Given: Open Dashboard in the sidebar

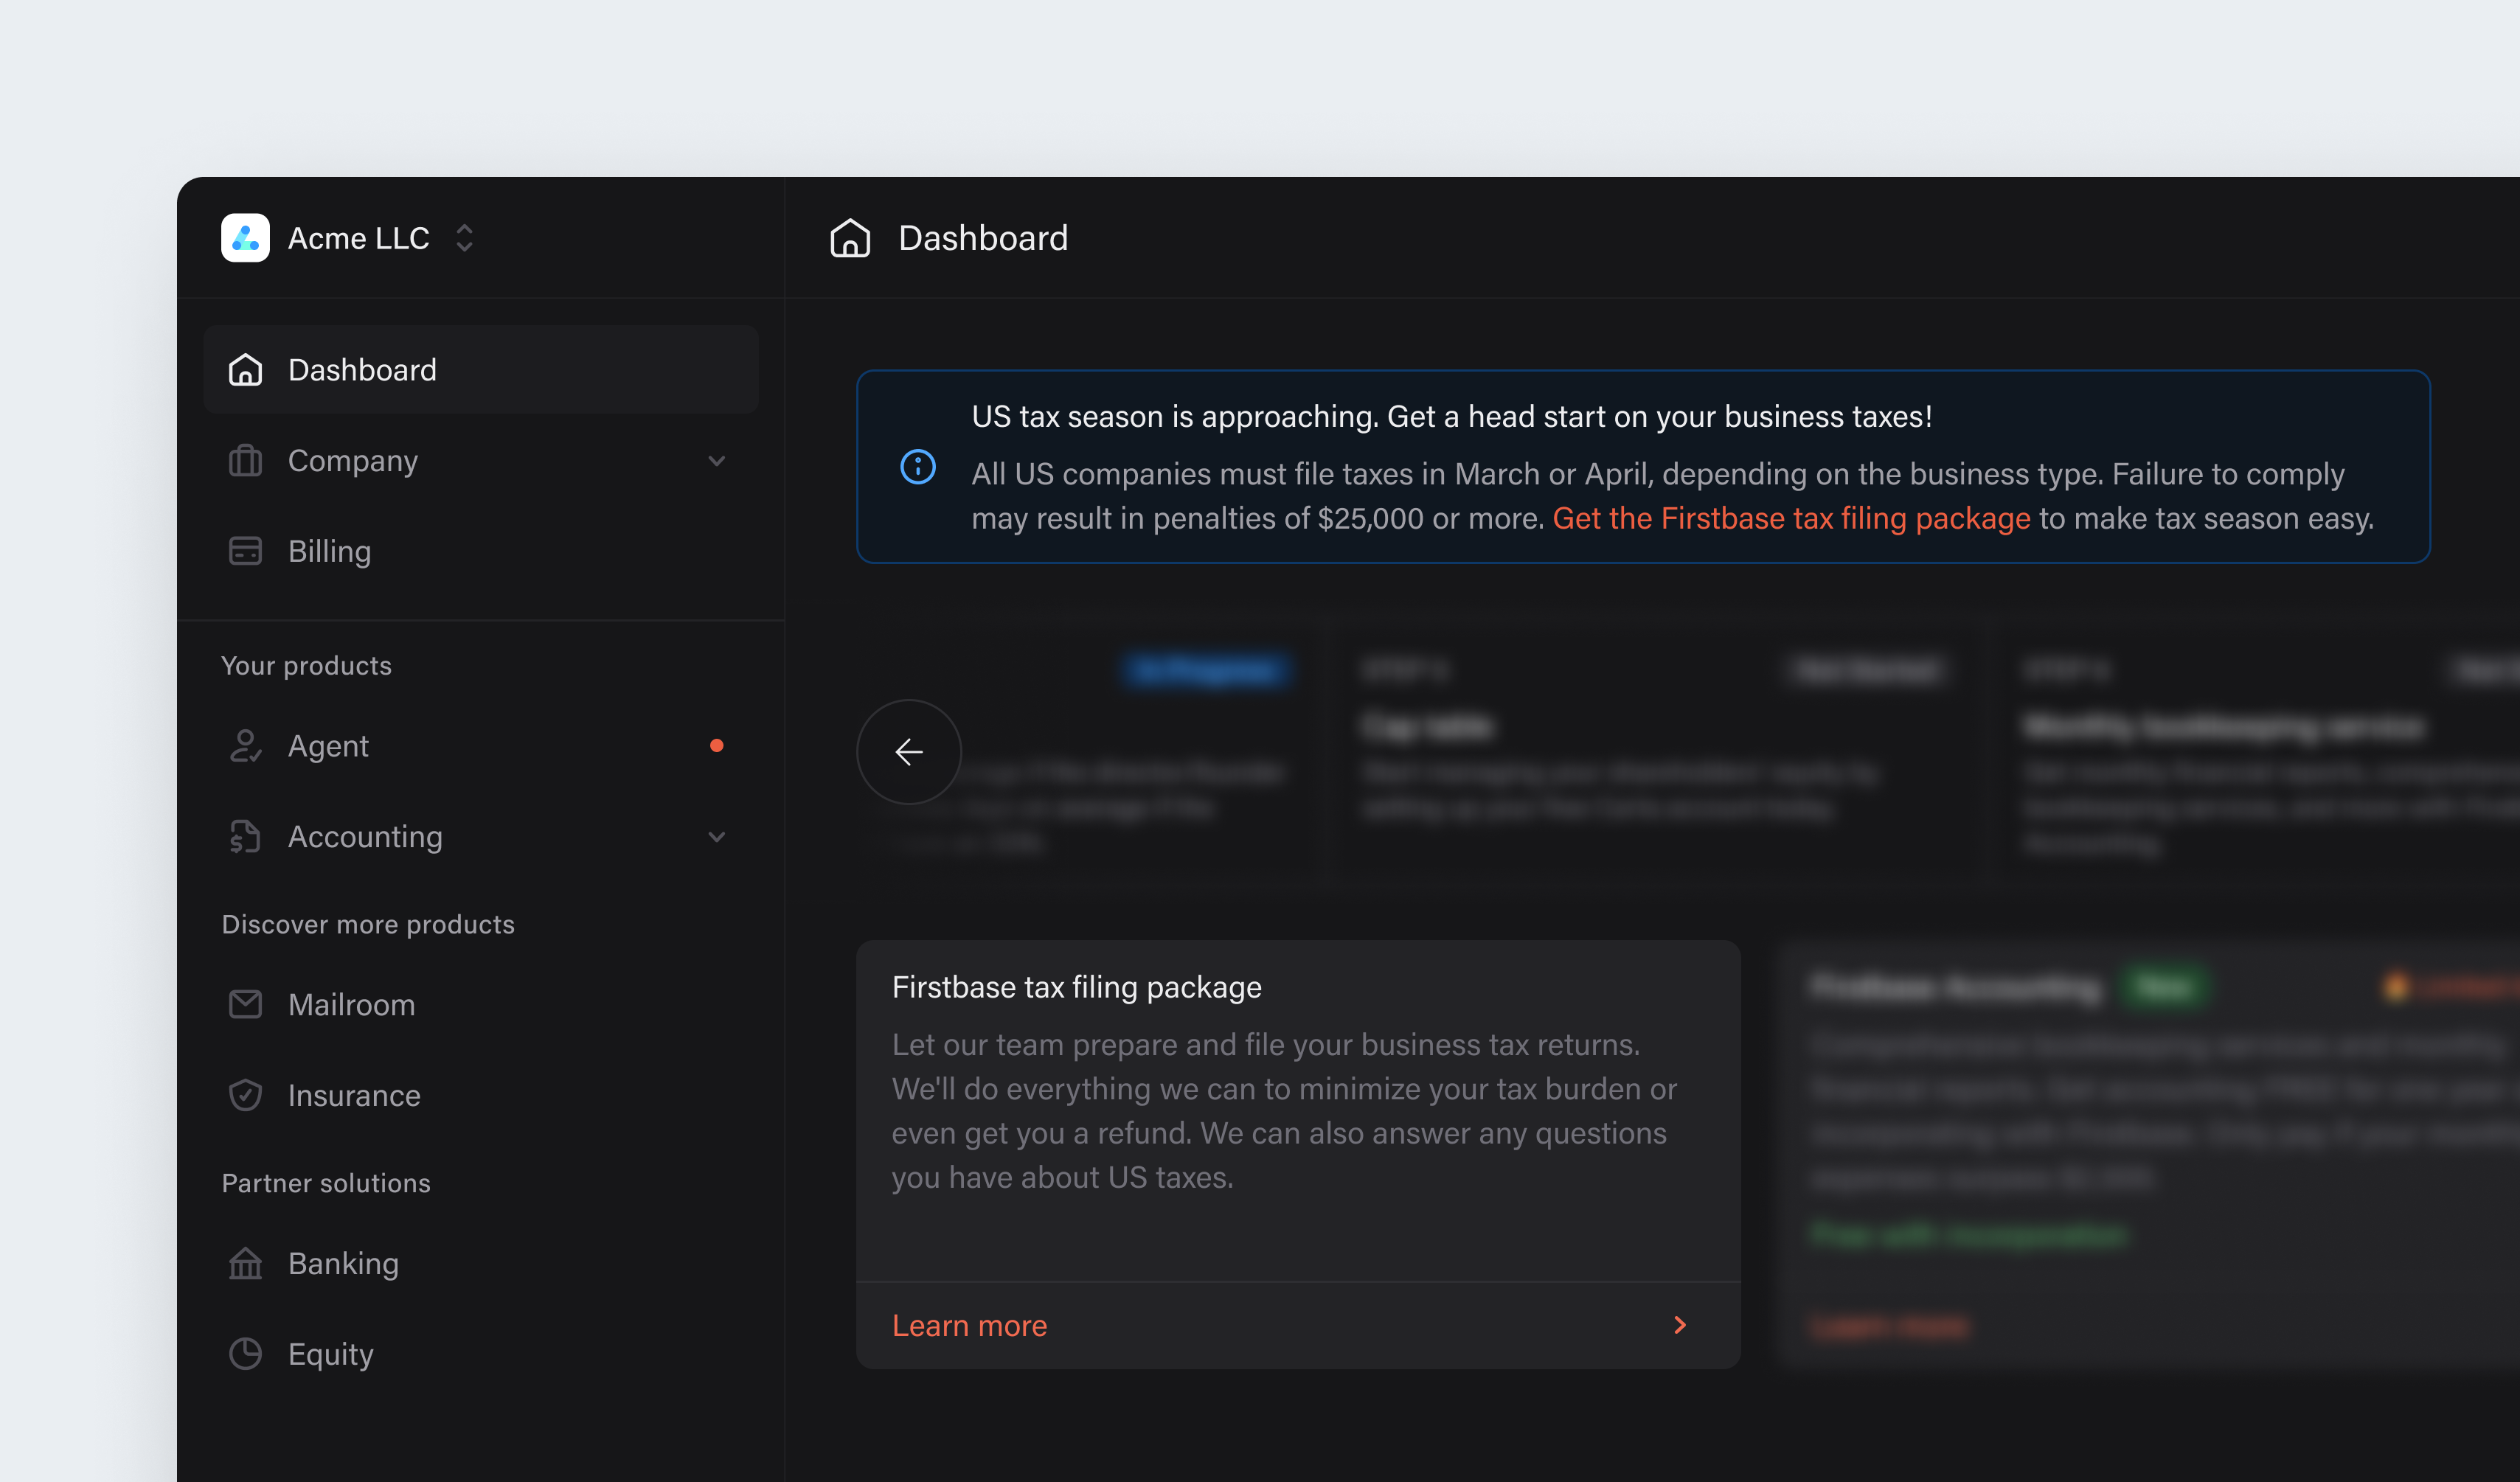Looking at the screenshot, I should coord(481,370).
